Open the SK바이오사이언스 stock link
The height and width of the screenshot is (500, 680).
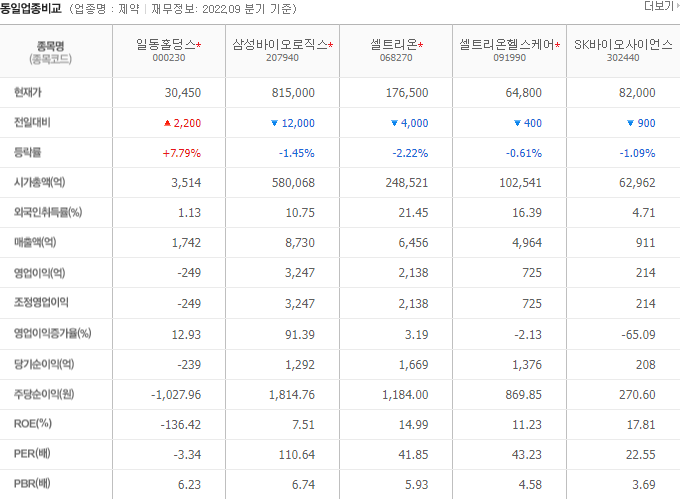pyautogui.click(x=623, y=44)
